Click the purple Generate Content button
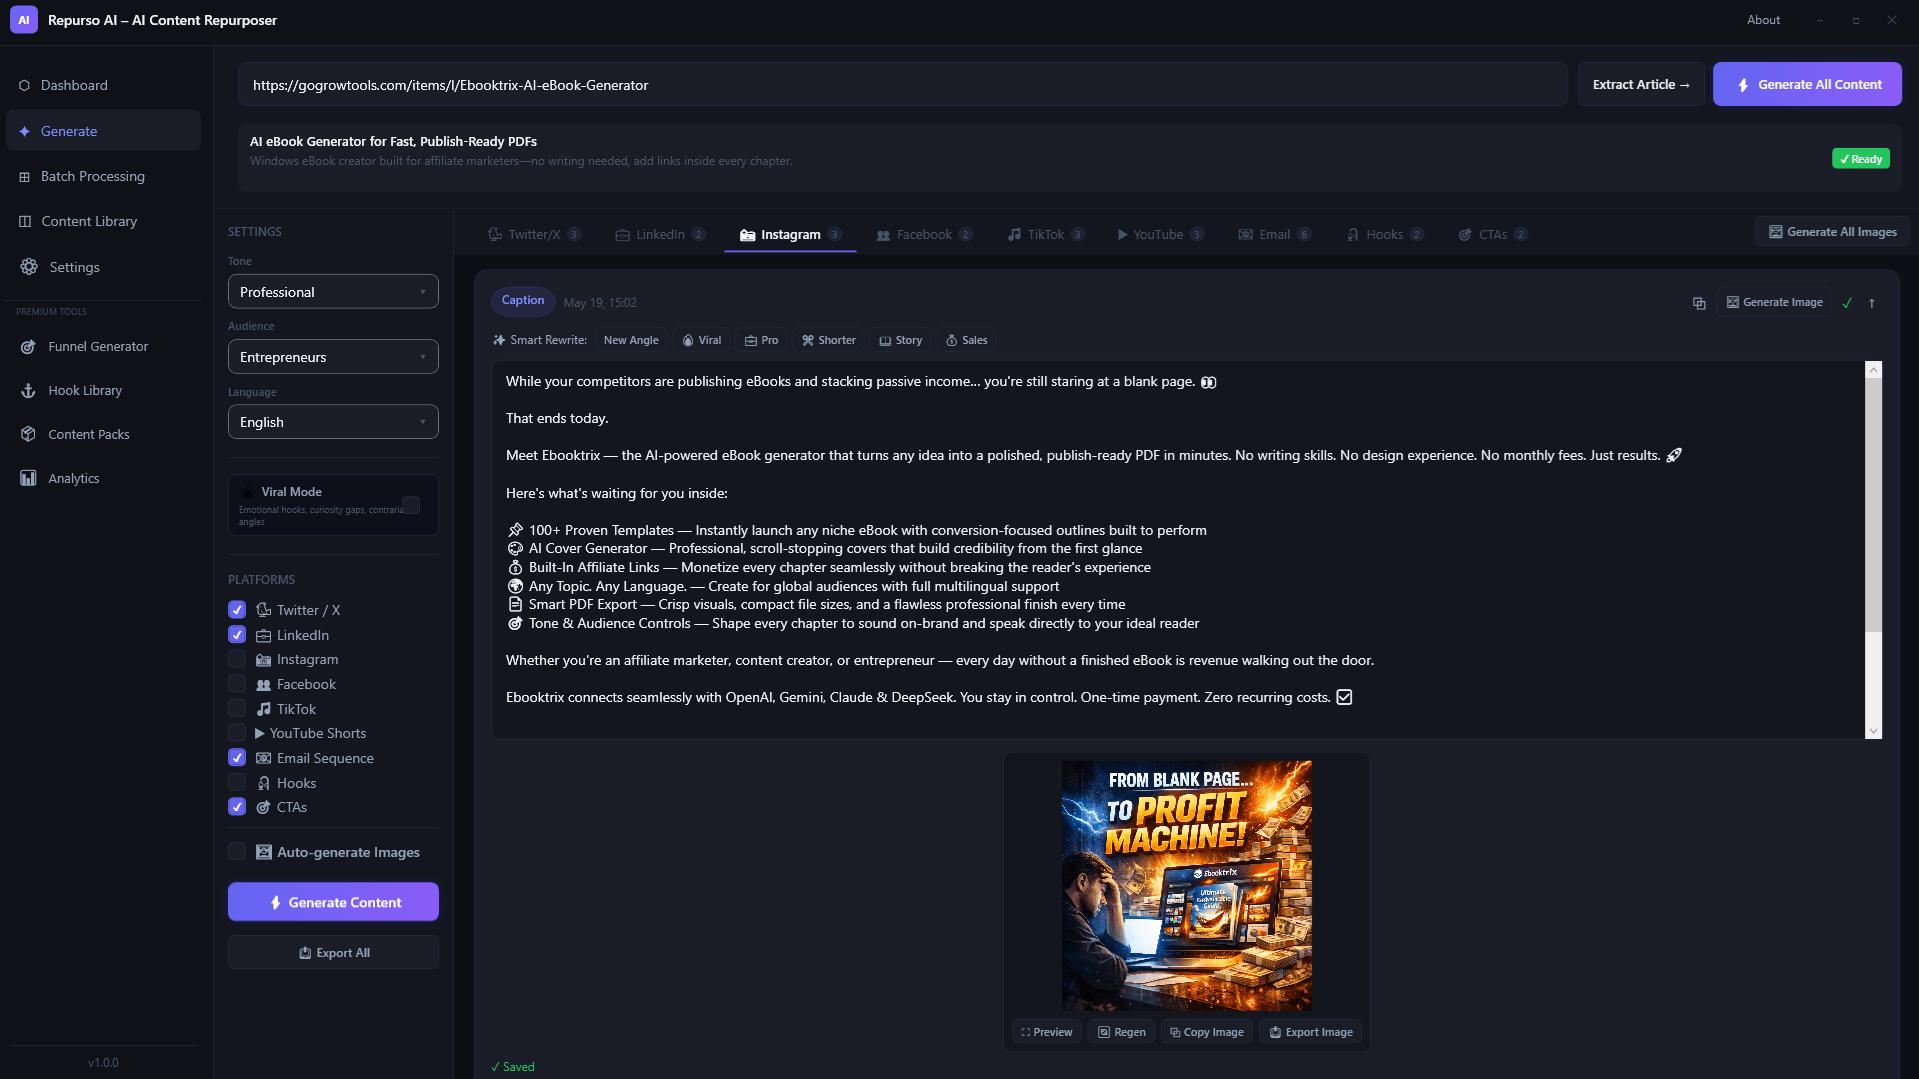 pyautogui.click(x=333, y=902)
